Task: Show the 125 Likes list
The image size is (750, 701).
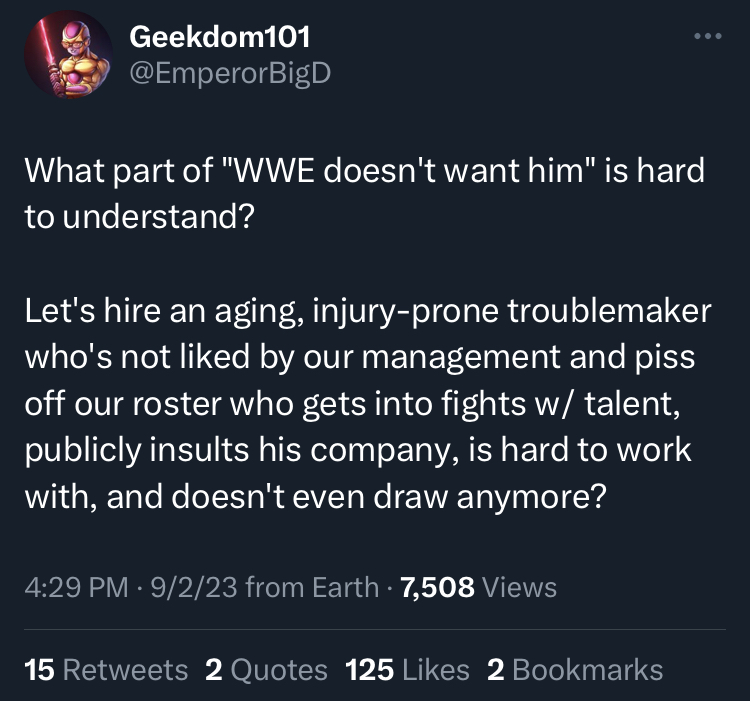Action: 406,669
